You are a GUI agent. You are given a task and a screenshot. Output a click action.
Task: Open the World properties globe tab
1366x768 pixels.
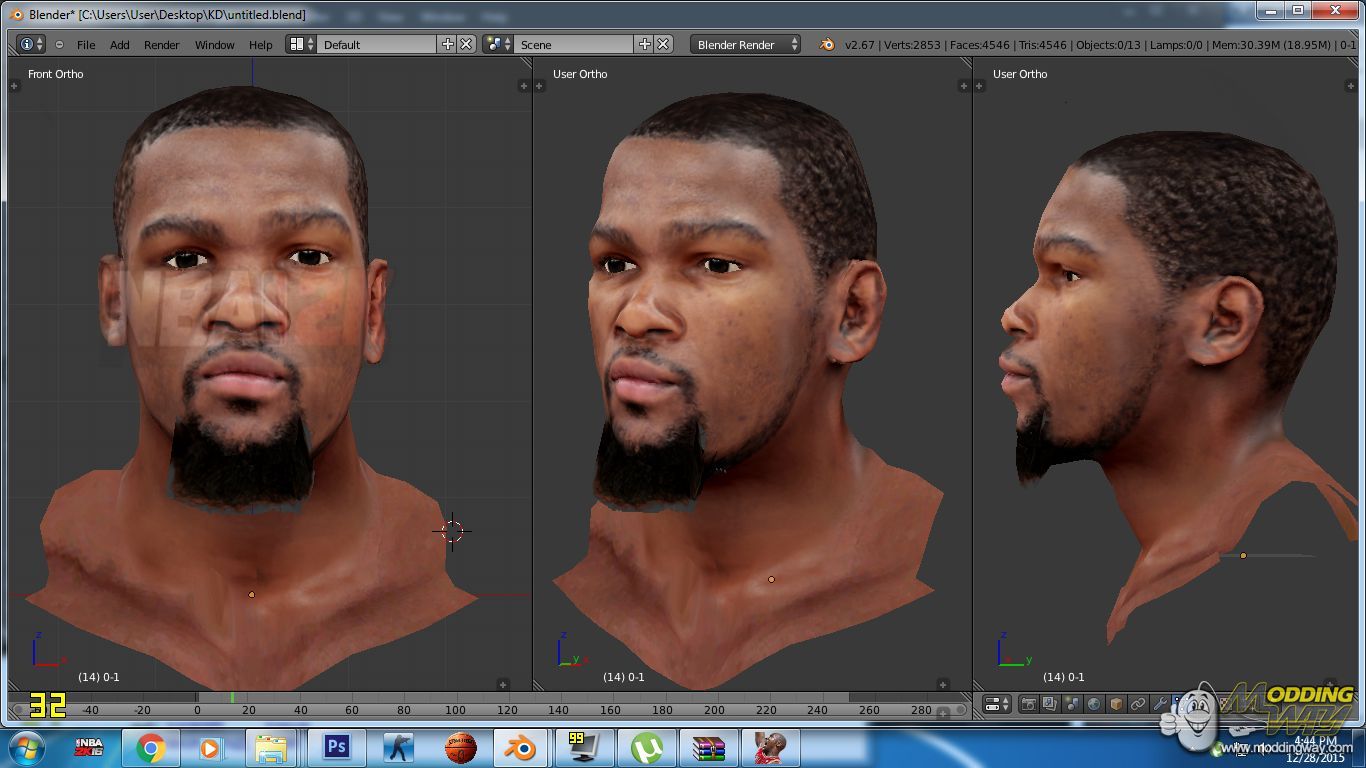click(1094, 704)
